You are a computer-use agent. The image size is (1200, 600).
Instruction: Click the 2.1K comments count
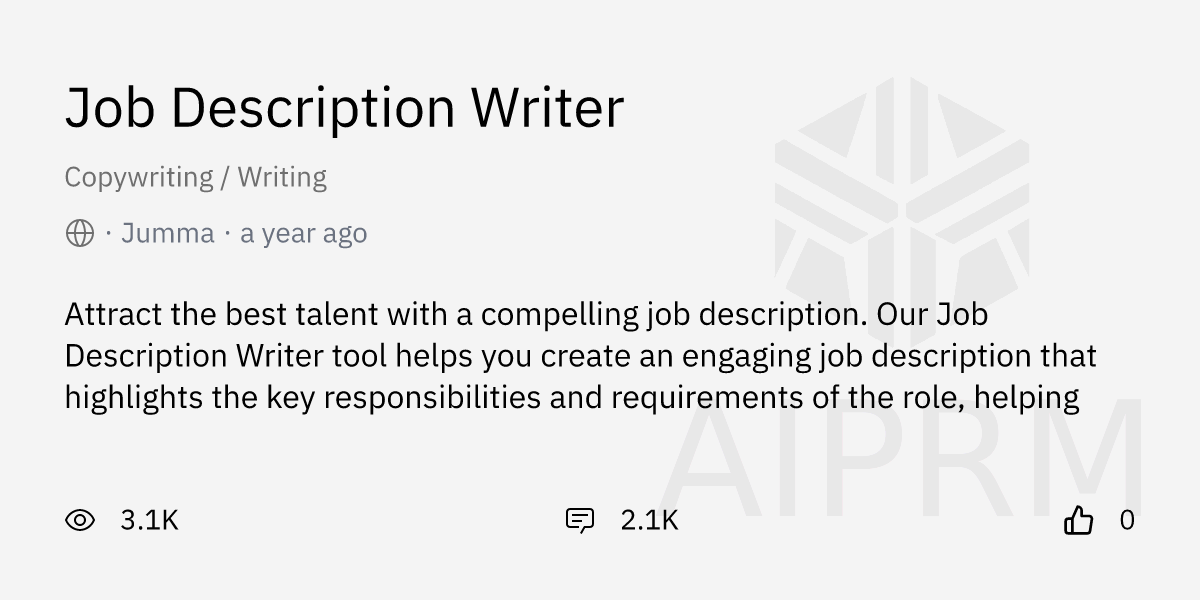(649, 520)
